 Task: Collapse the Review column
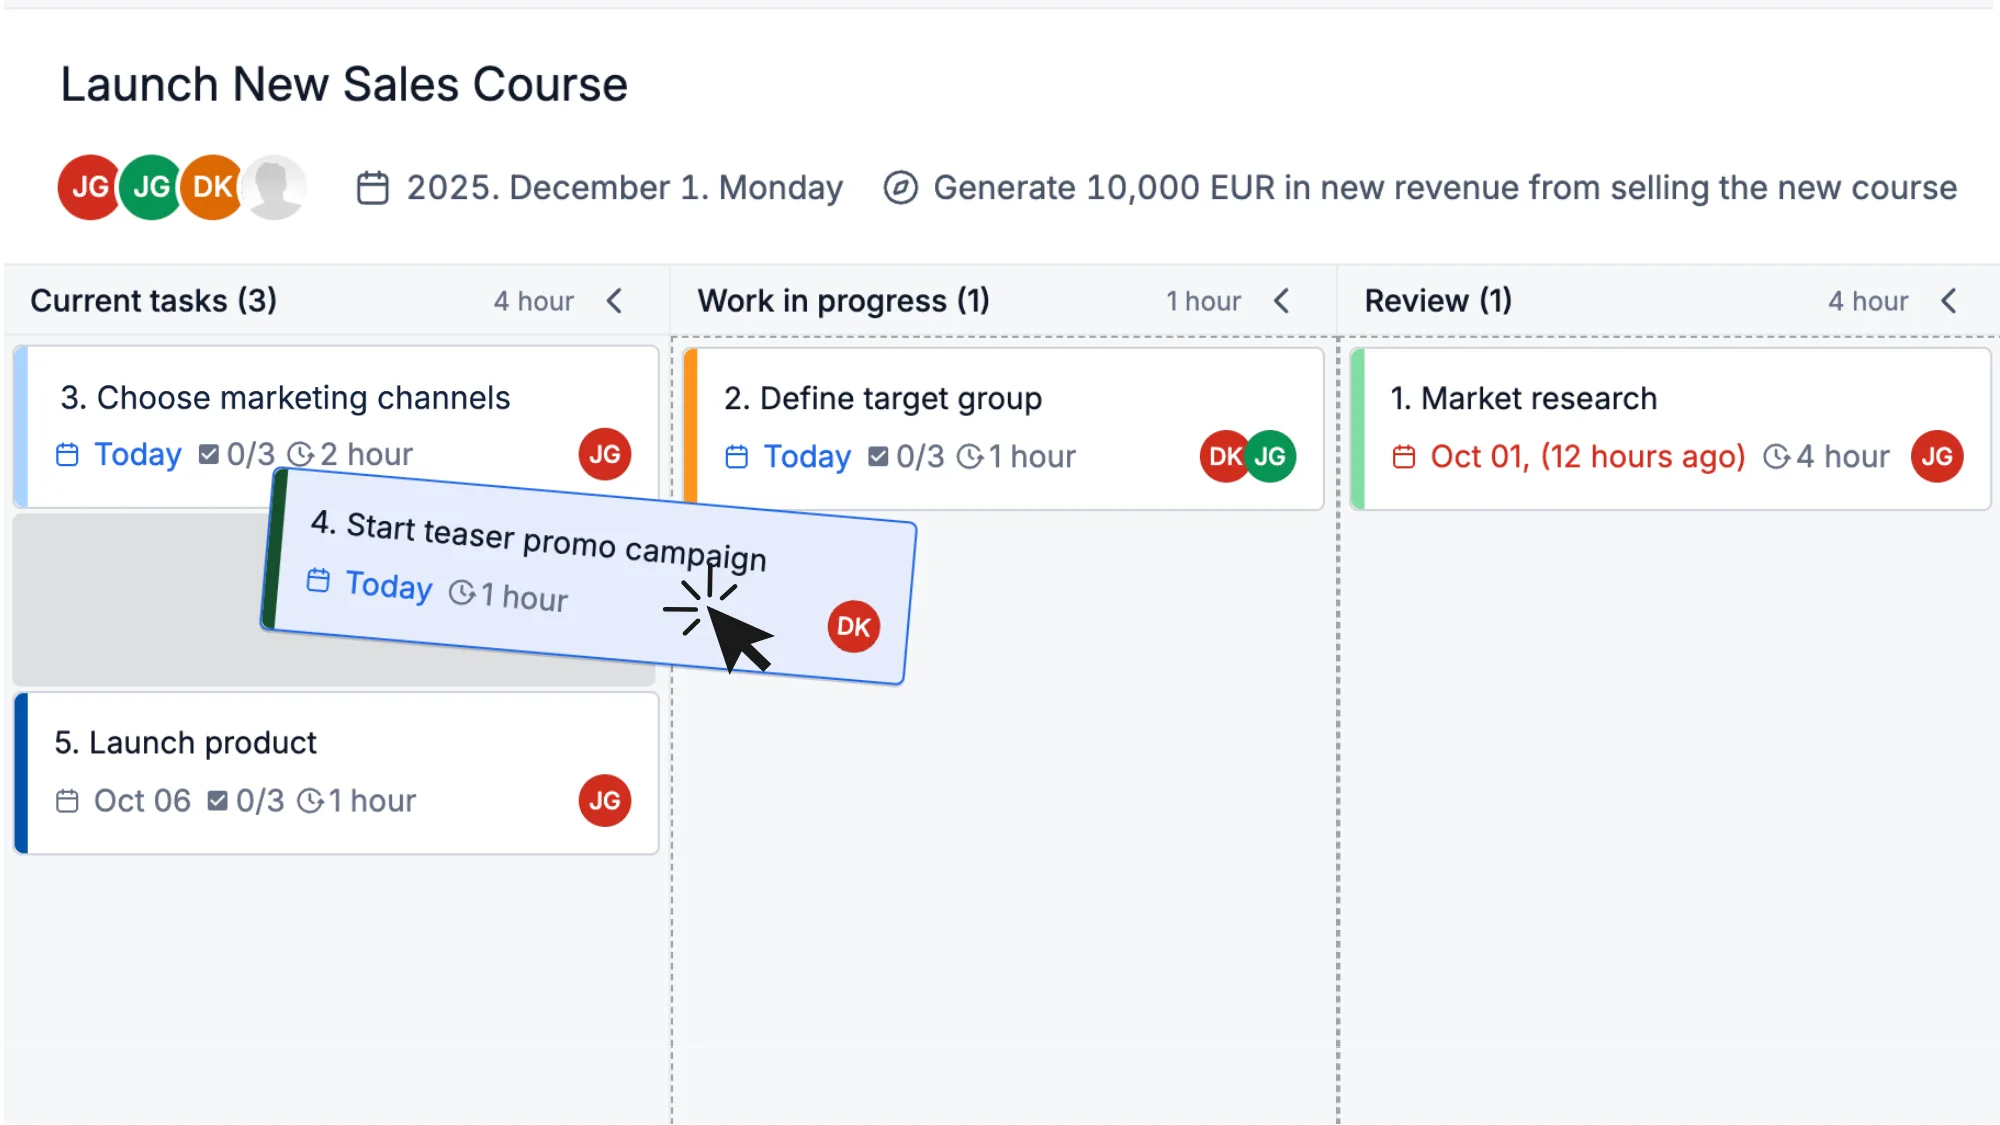point(1949,301)
